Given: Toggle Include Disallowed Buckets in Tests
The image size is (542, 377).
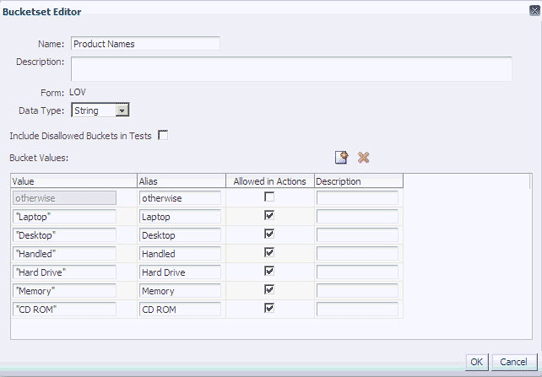Looking at the screenshot, I should point(163,135).
